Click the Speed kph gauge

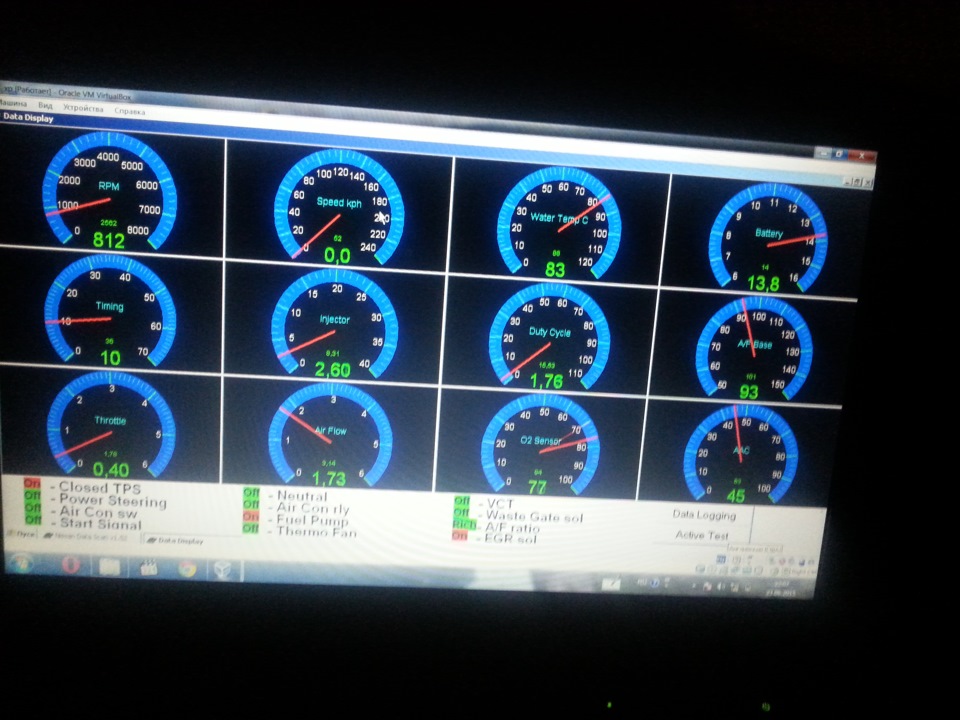pyautogui.click(x=339, y=207)
